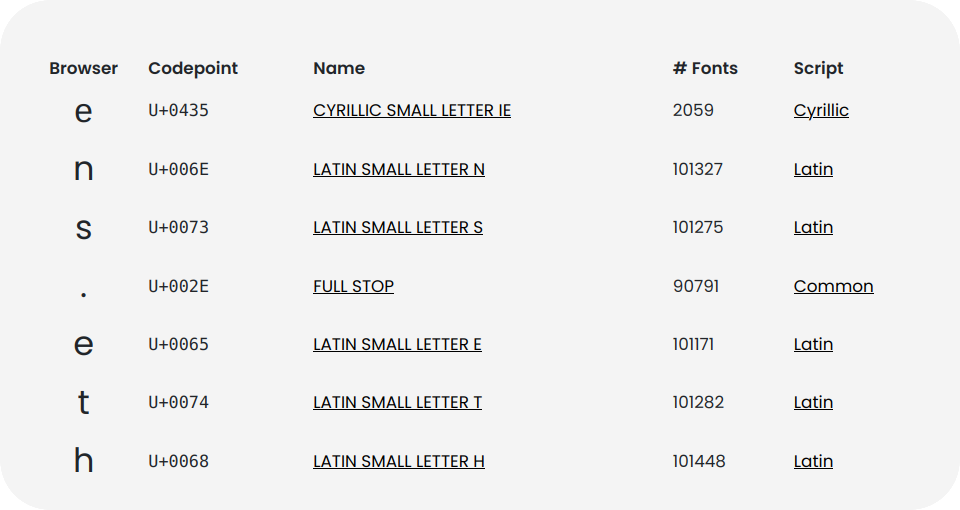
Task: Select the U+002E codepoint text
Action: [x=178, y=286]
